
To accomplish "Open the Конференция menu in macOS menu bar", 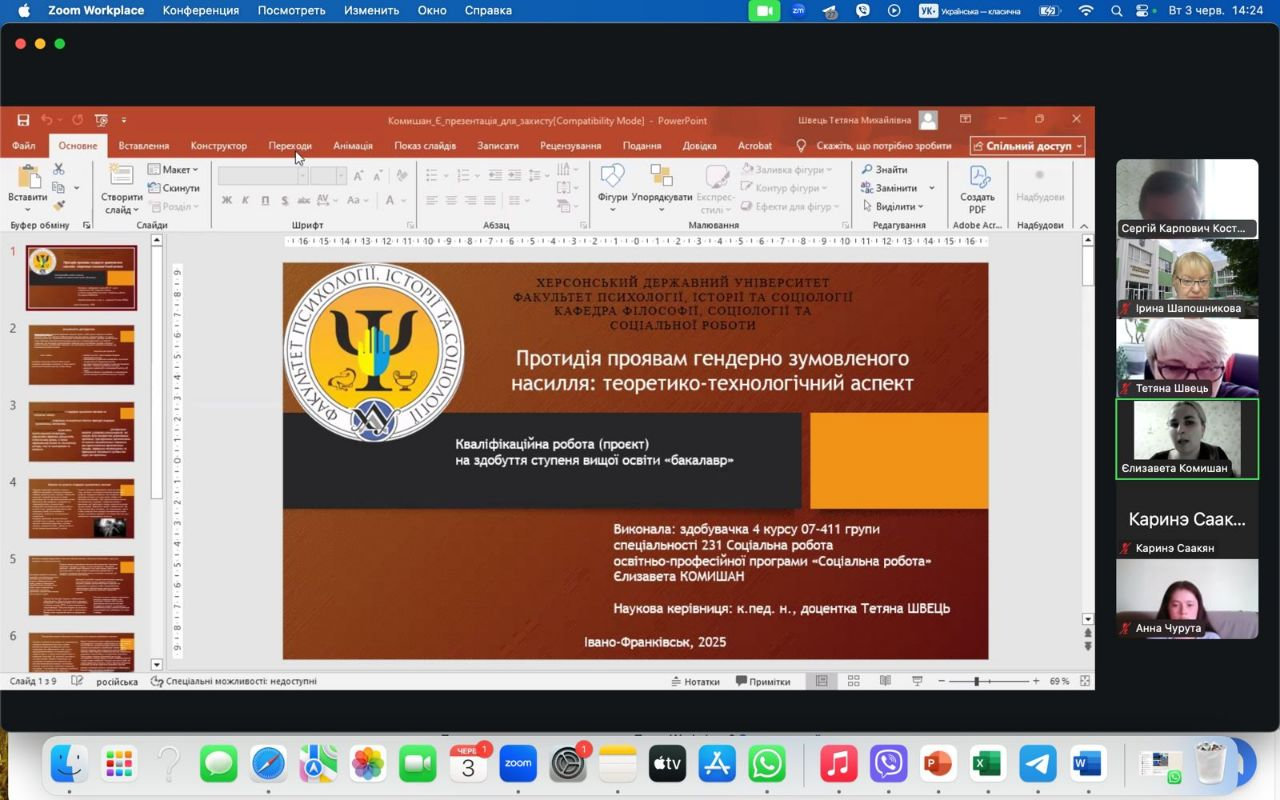I will (201, 10).
